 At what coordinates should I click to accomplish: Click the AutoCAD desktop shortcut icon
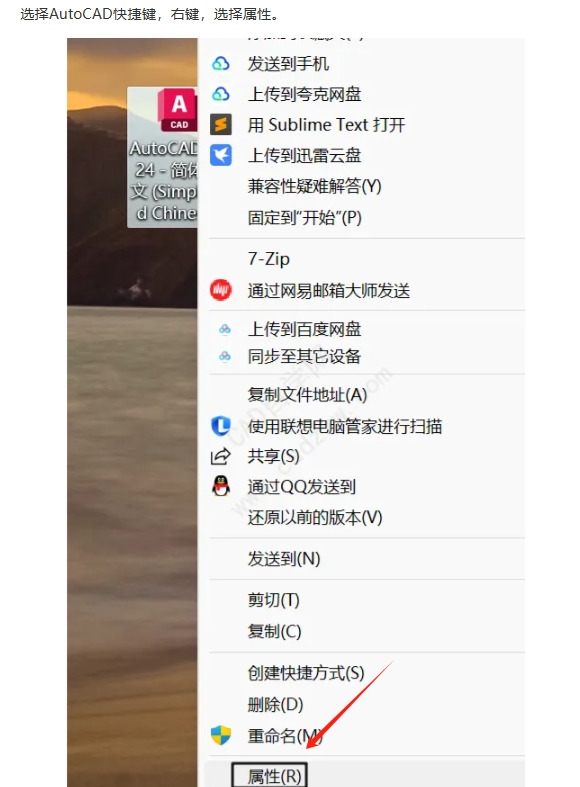178,109
